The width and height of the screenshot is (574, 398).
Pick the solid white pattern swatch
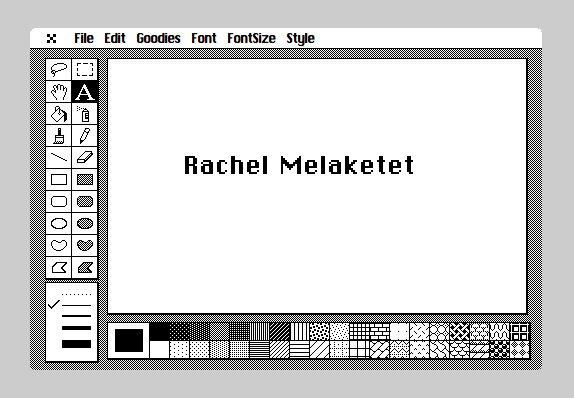pyautogui.click(x=159, y=349)
